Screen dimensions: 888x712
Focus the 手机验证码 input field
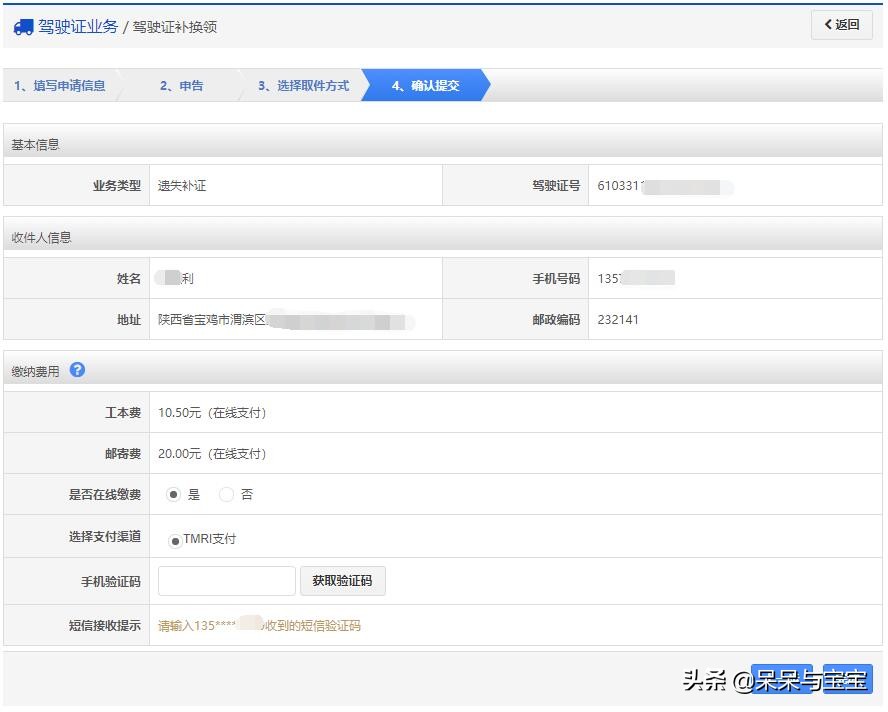click(x=227, y=581)
